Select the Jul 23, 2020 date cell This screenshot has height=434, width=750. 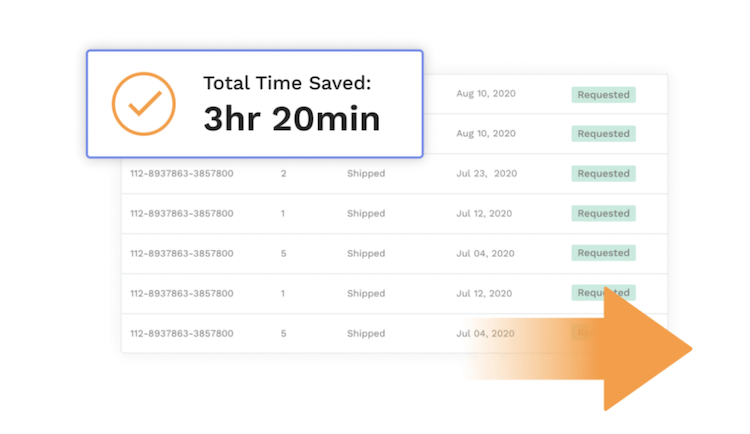pyautogui.click(x=486, y=174)
